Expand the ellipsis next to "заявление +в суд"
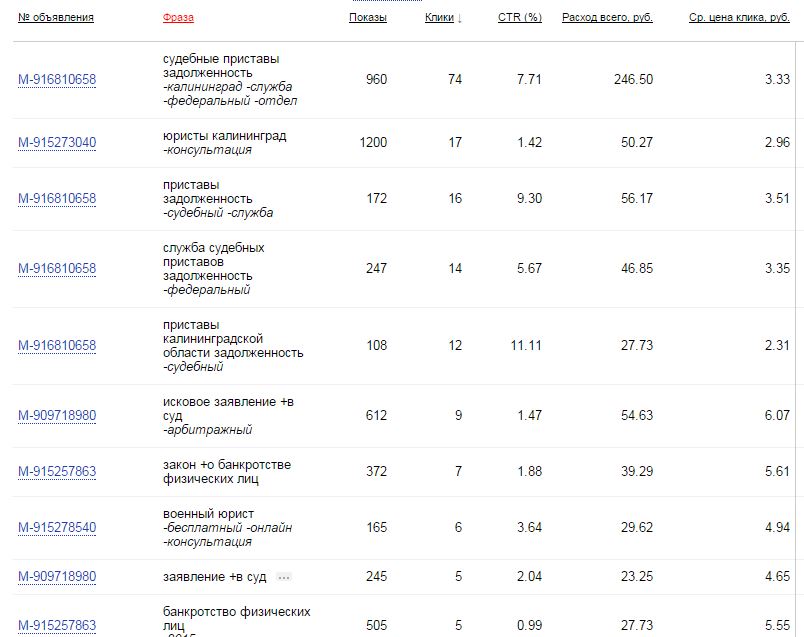 pyautogui.click(x=284, y=577)
